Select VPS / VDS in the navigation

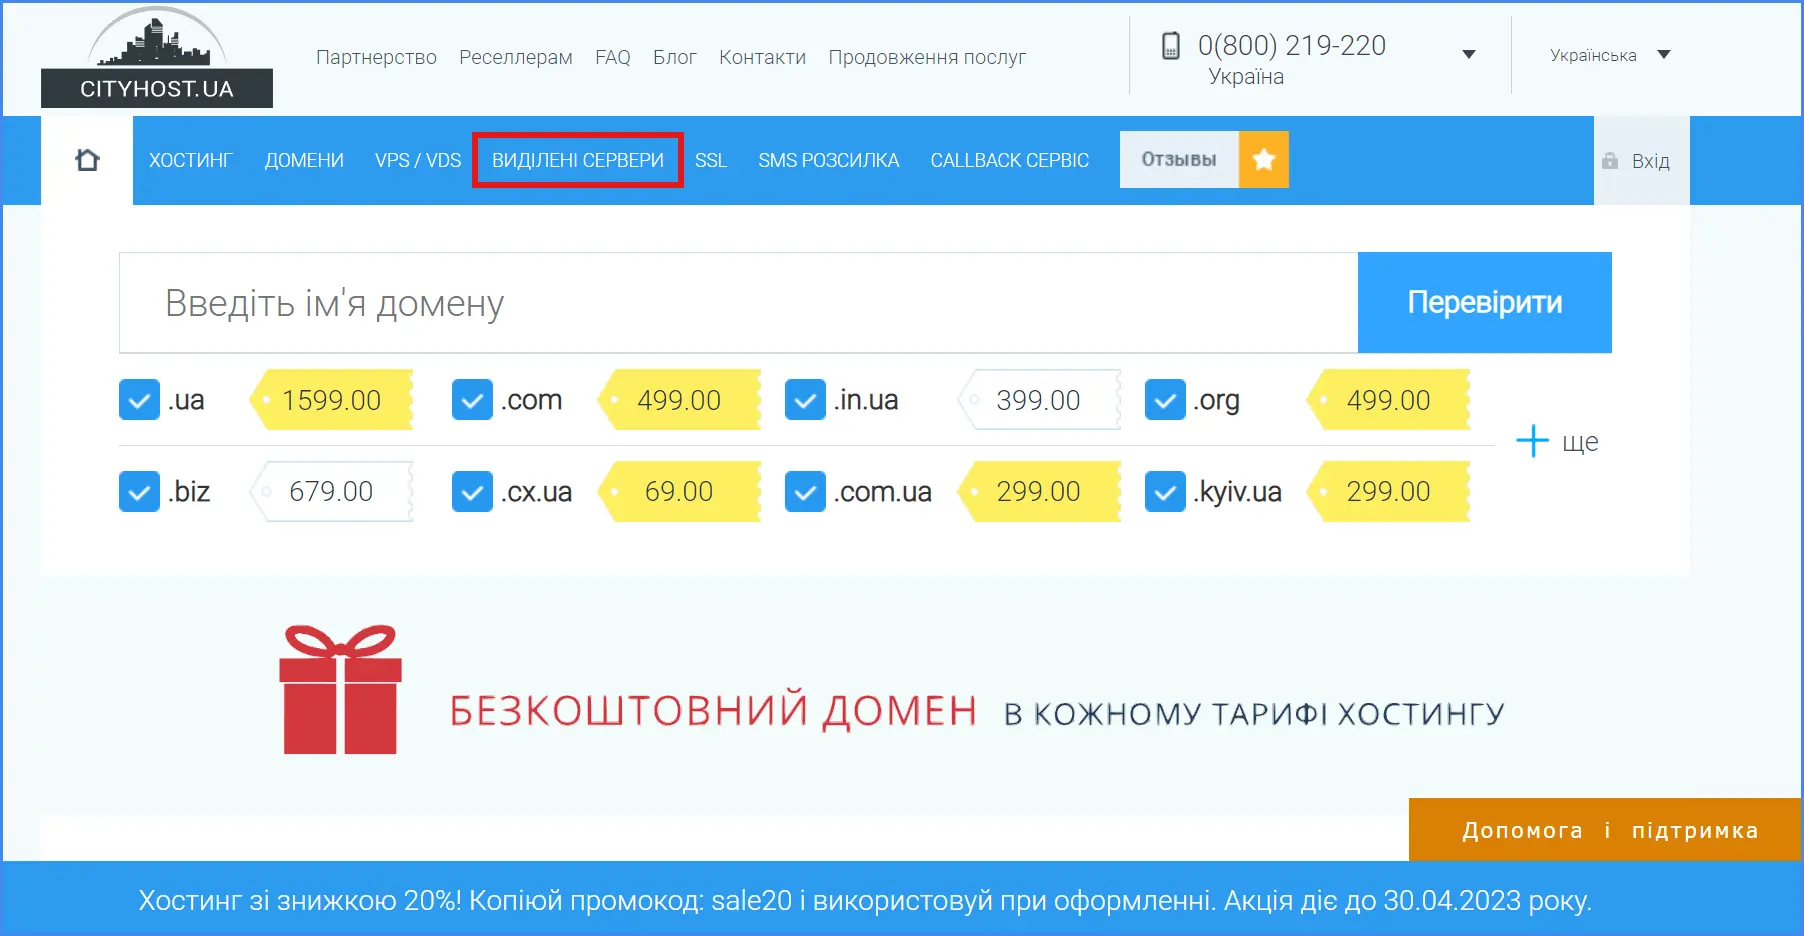tap(418, 160)
